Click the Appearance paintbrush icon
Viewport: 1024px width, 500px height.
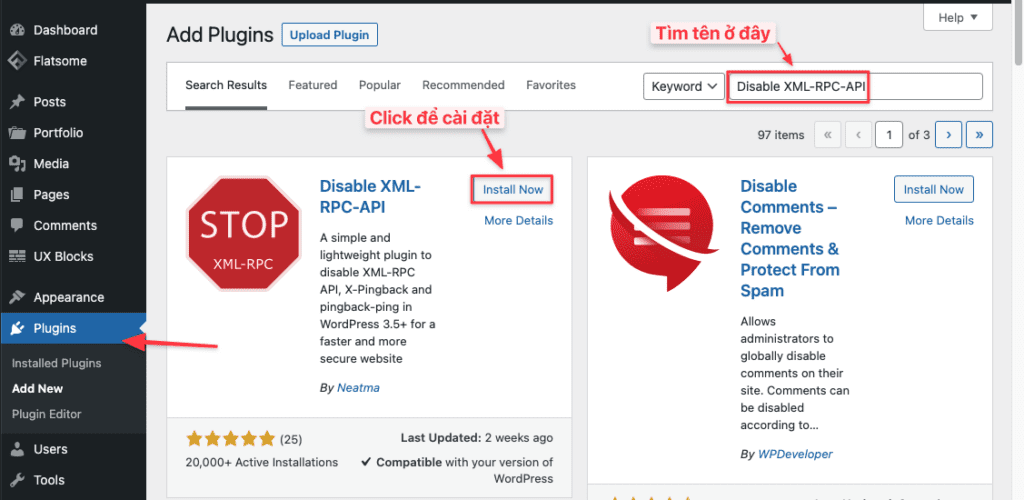[x=17, y=297]
